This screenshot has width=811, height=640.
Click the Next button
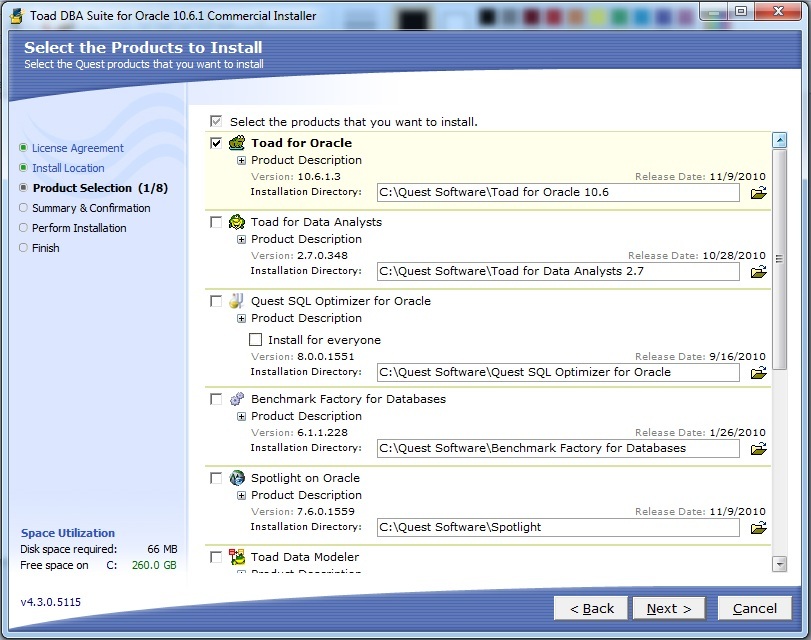(x=669, y=608)
